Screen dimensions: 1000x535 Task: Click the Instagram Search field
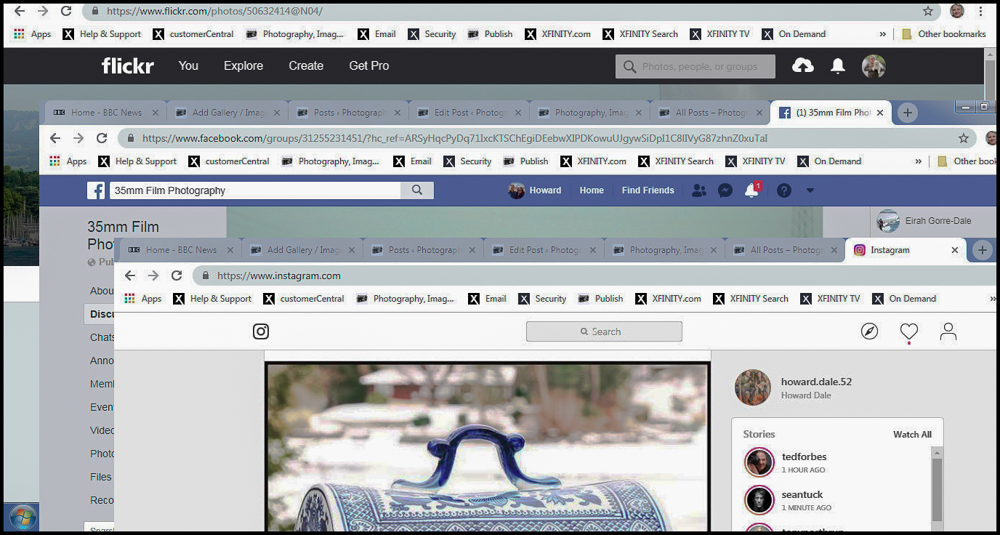coord(604,332)
